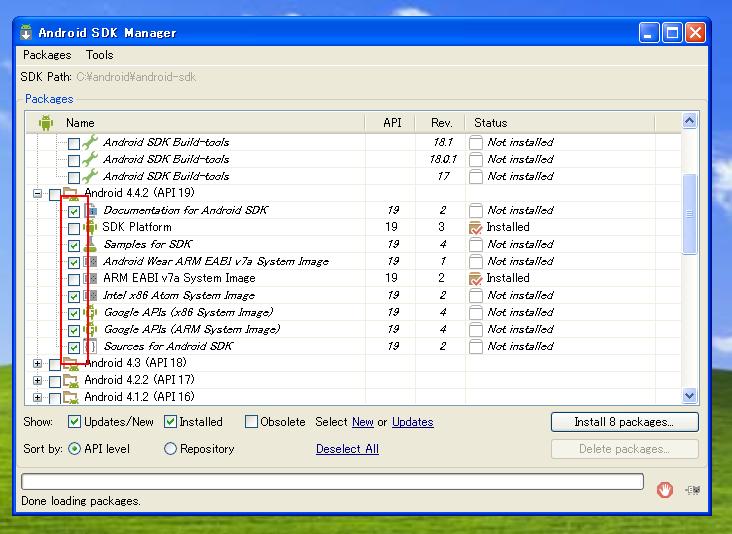
Task: Click wrench icon of Build-tools rev 18.0.1
Action: point(90,159)
